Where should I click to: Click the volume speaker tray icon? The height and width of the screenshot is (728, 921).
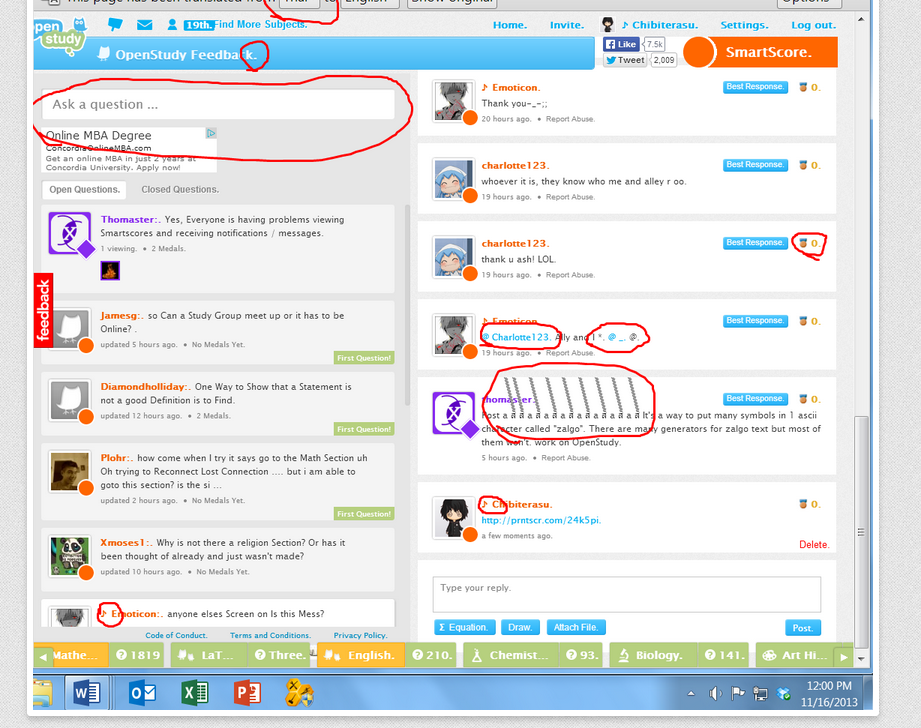pyautogui.click(x=714, y=694)
